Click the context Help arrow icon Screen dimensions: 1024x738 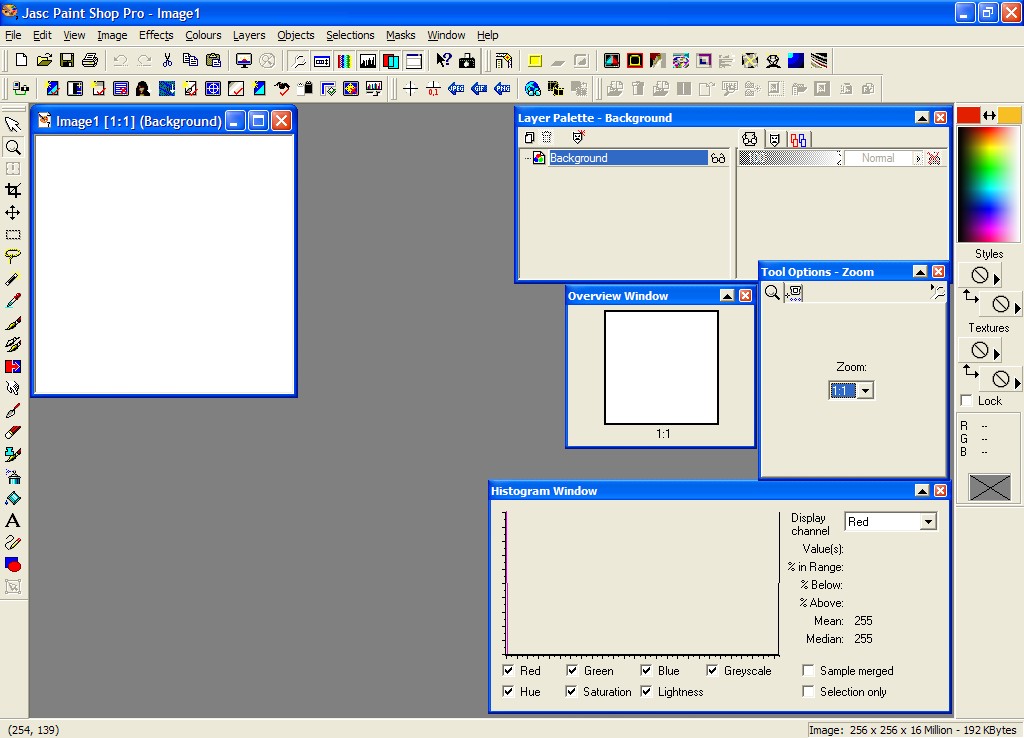443,61
